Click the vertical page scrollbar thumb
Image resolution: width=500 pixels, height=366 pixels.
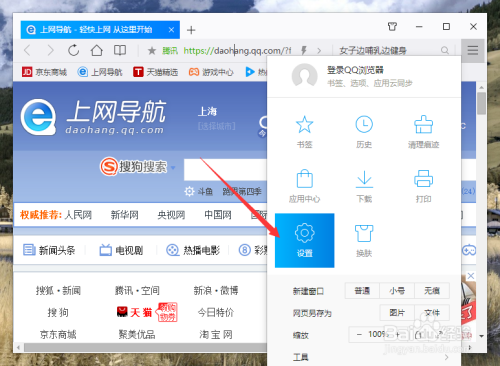[x=481, y=103]
